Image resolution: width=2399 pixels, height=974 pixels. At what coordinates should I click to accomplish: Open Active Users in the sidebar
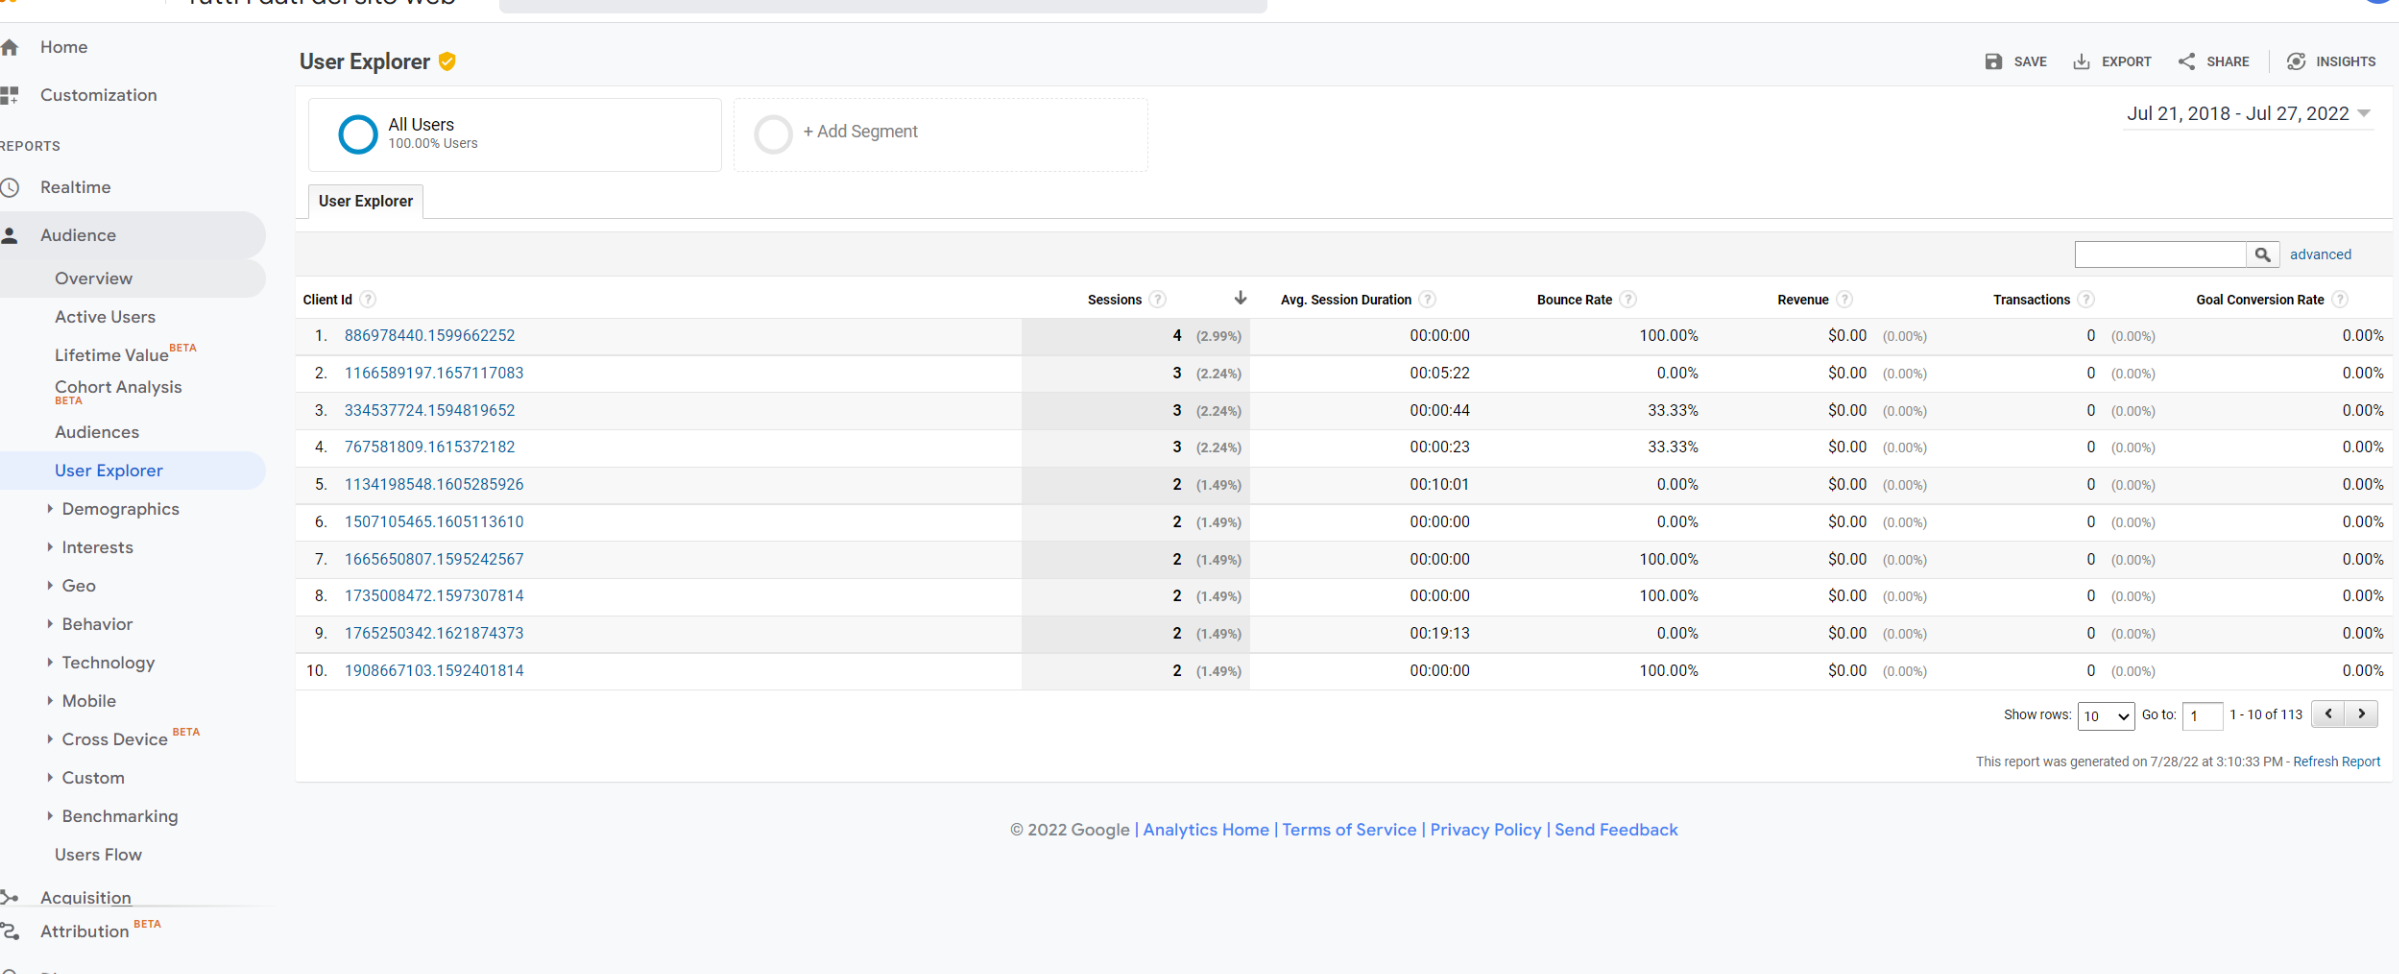(x=105, y=317)
